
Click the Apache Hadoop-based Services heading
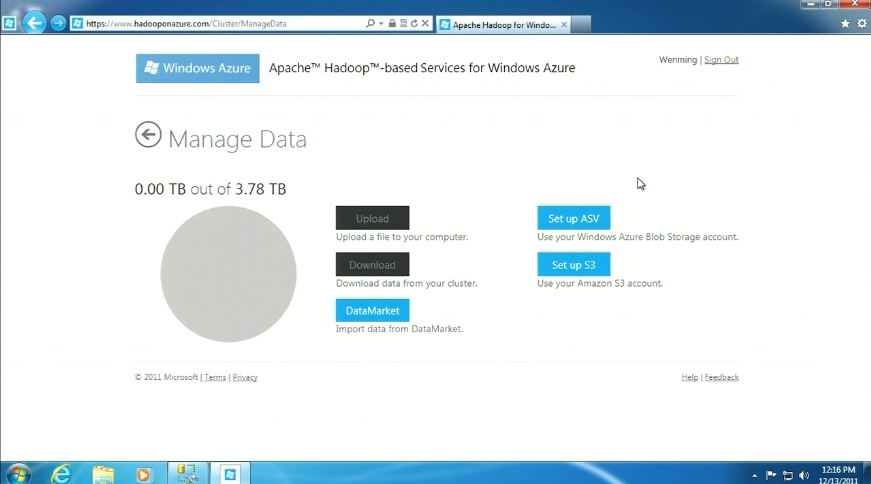(x=422, y=68)
